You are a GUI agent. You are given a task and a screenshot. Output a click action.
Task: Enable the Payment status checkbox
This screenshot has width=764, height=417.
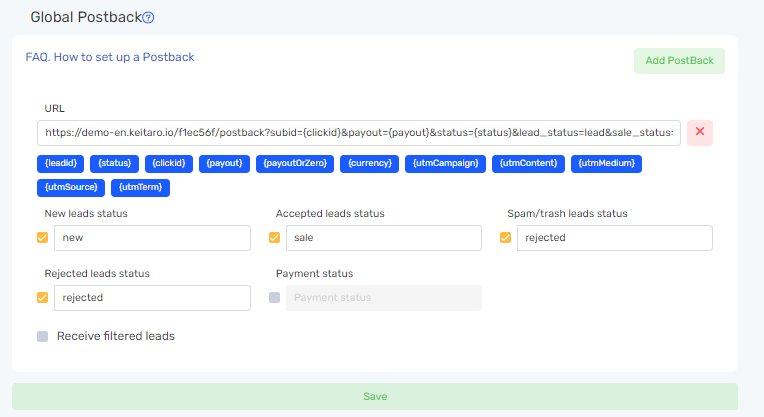click(x=274, y=298)
